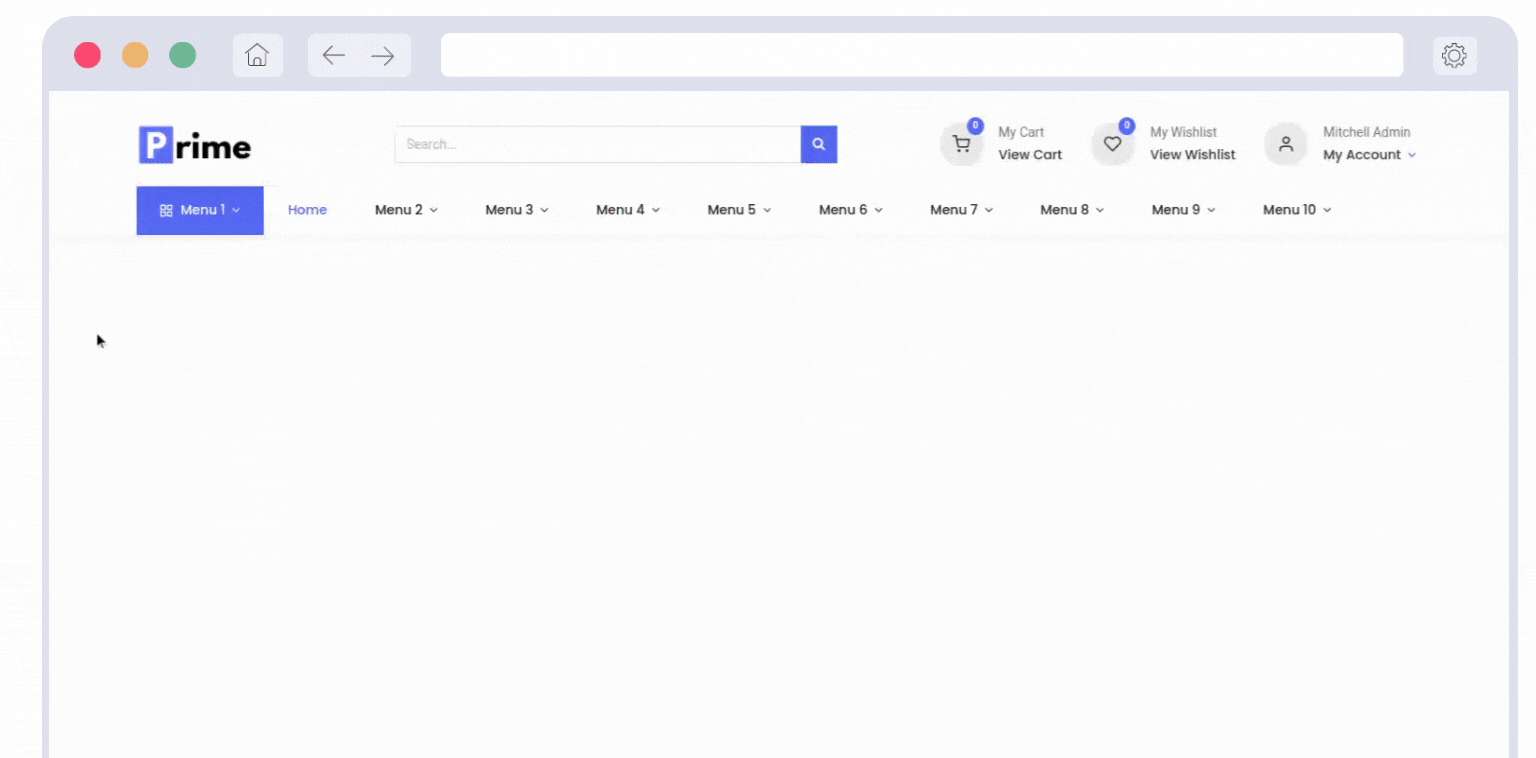Click the browser home icon

pyautogui.click(x=257, y=56)
